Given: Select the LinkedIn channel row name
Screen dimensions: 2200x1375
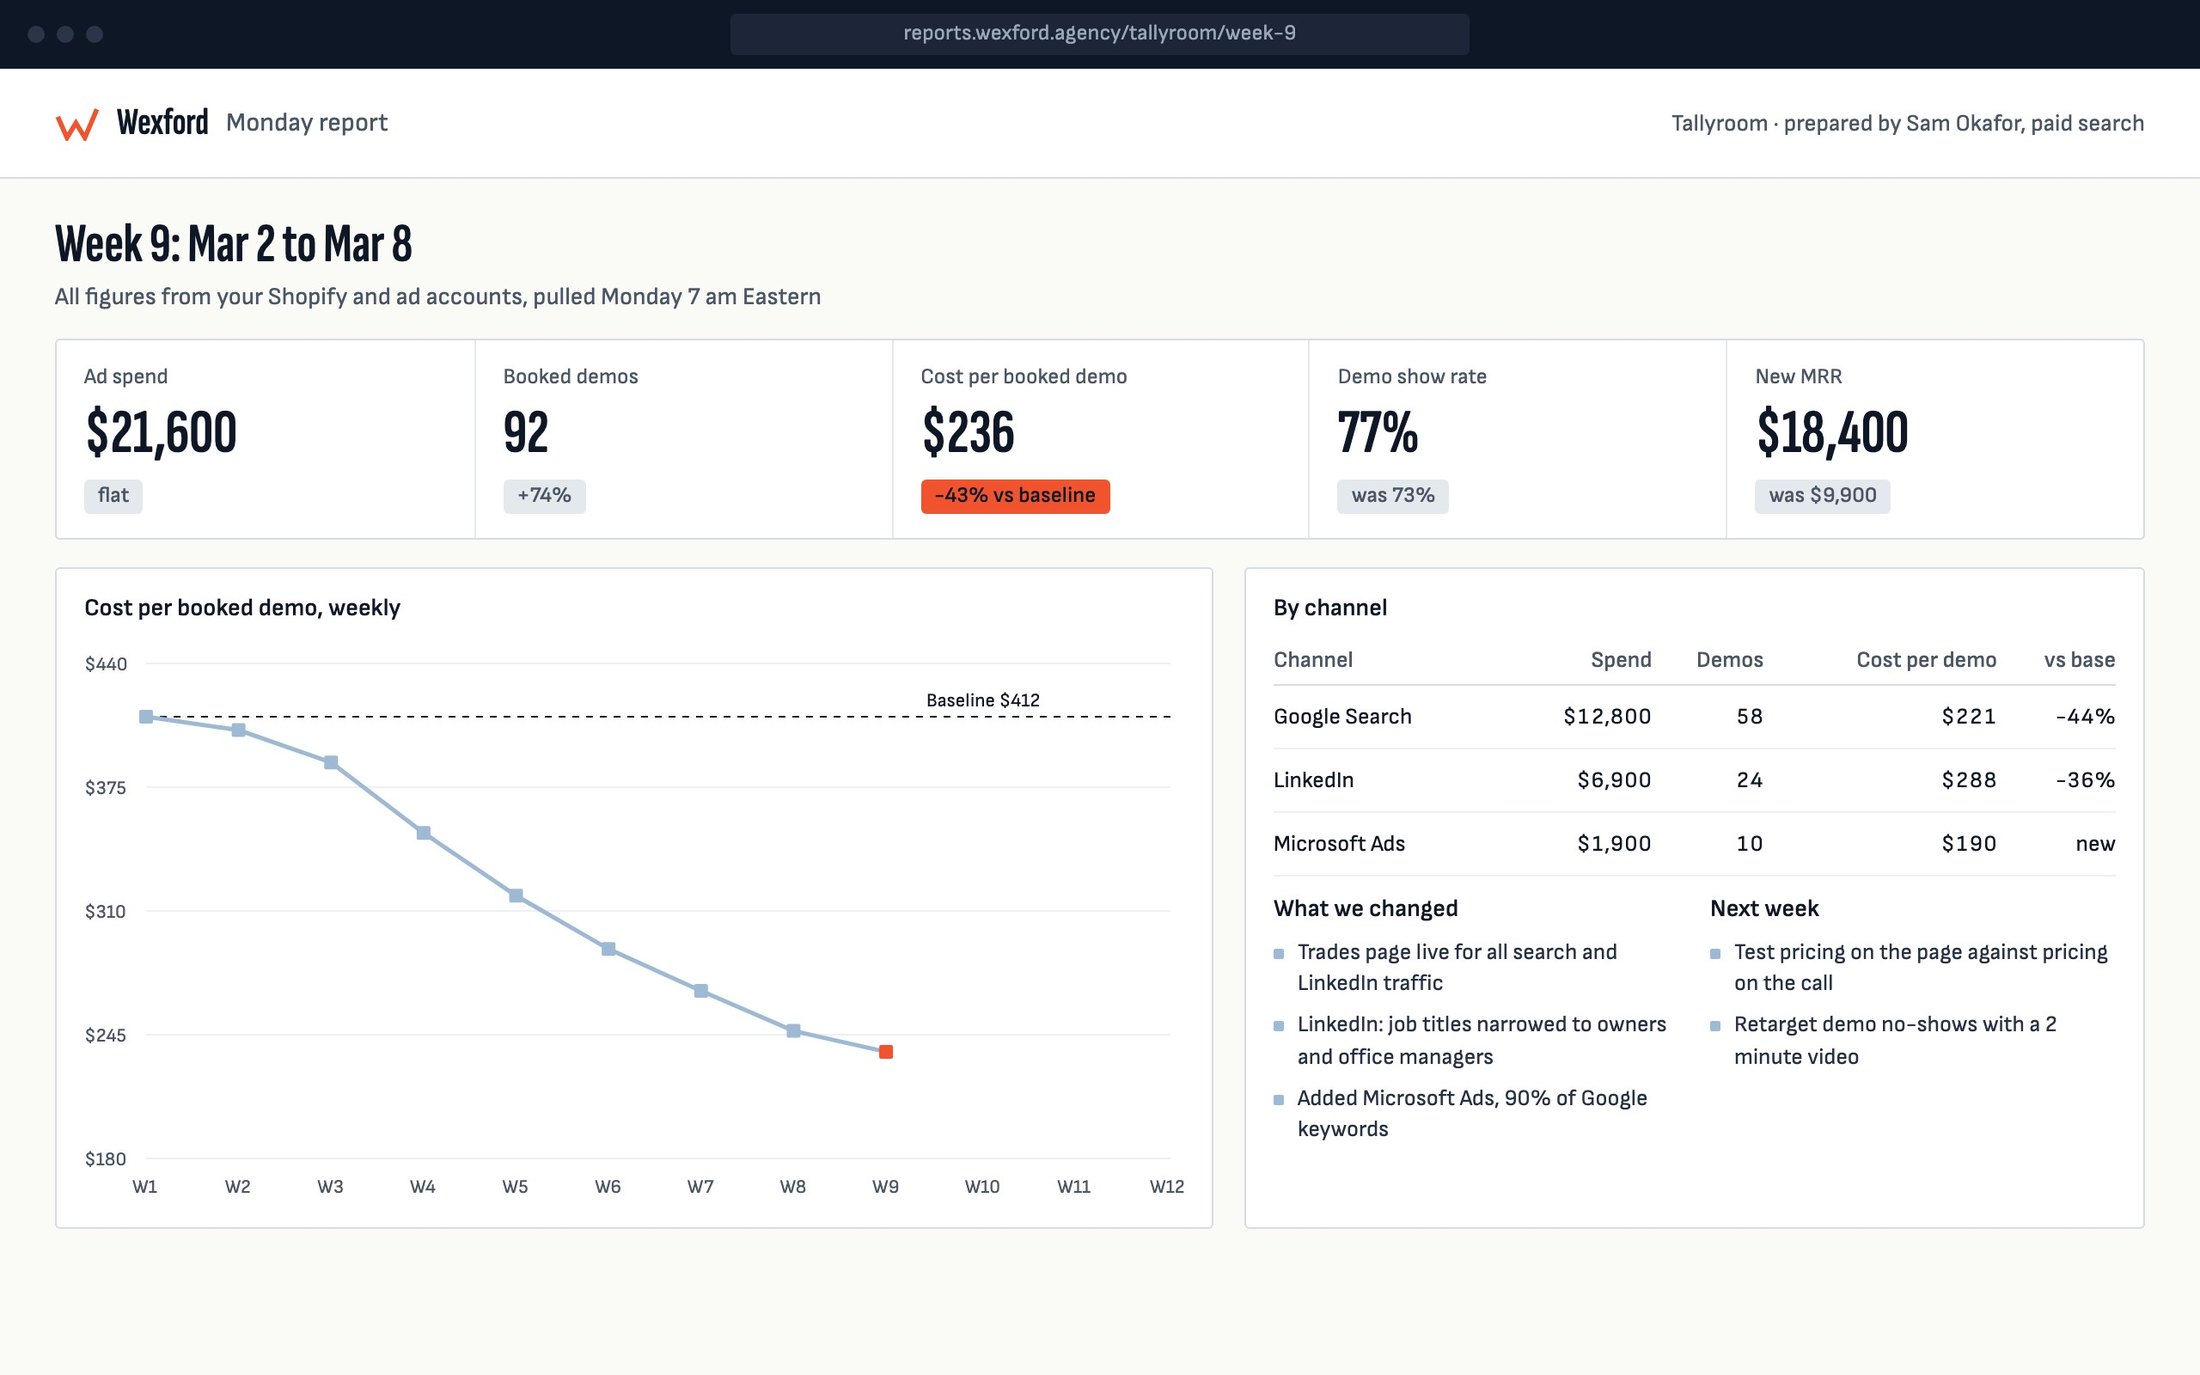Looking at the screenshot, I should [x=1314, y=780].
